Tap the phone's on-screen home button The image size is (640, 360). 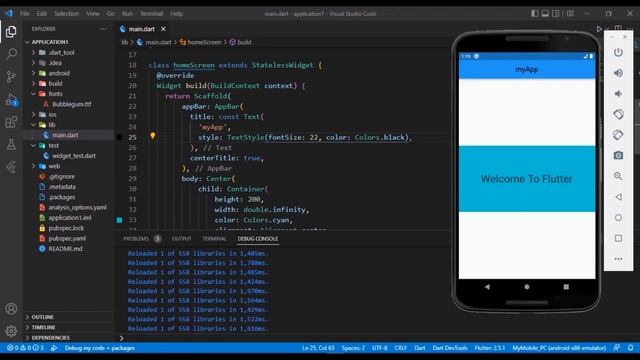tap(527, 287)
